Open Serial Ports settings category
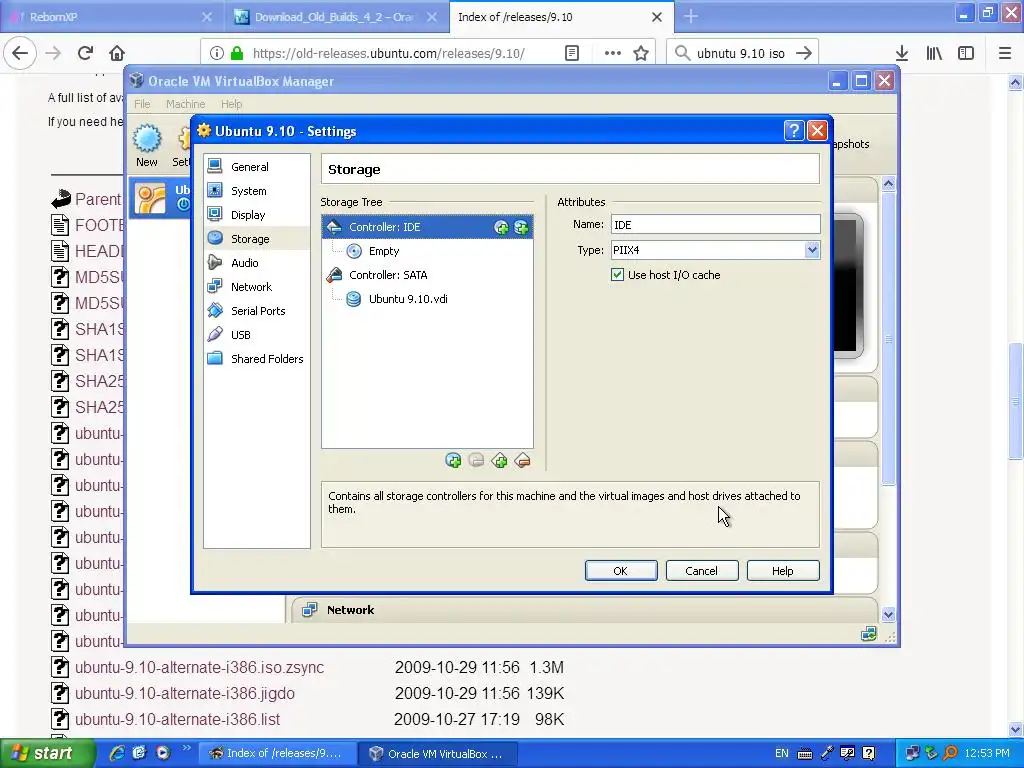Viewport: 1024px width, 768px height. (256, 311)
